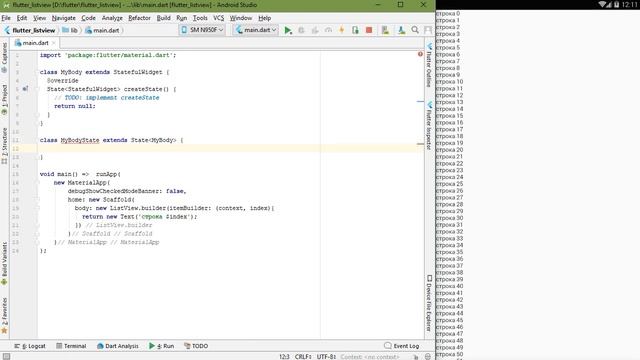
Task: Click the 'строка 10' list row on device
Action: 449,82
